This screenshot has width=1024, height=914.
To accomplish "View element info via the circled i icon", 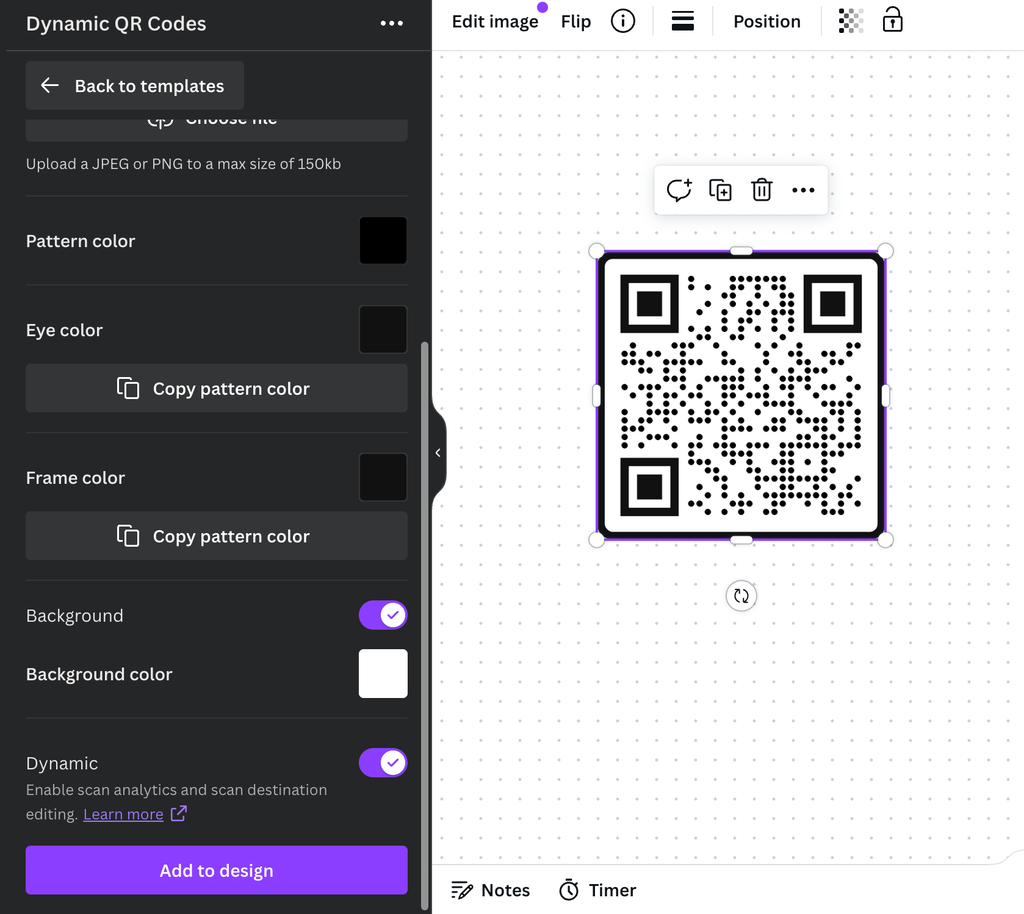I will click(622, 20).
